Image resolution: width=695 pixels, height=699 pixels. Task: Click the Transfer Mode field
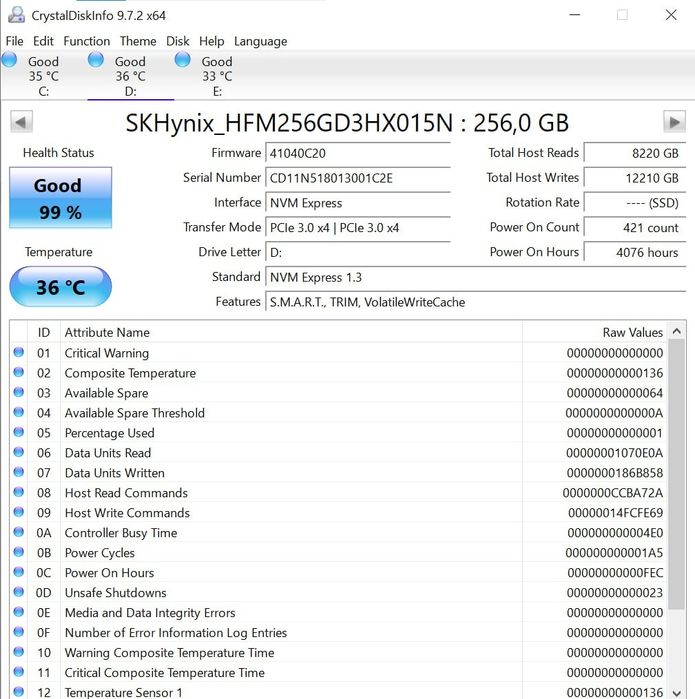[358, 228]
